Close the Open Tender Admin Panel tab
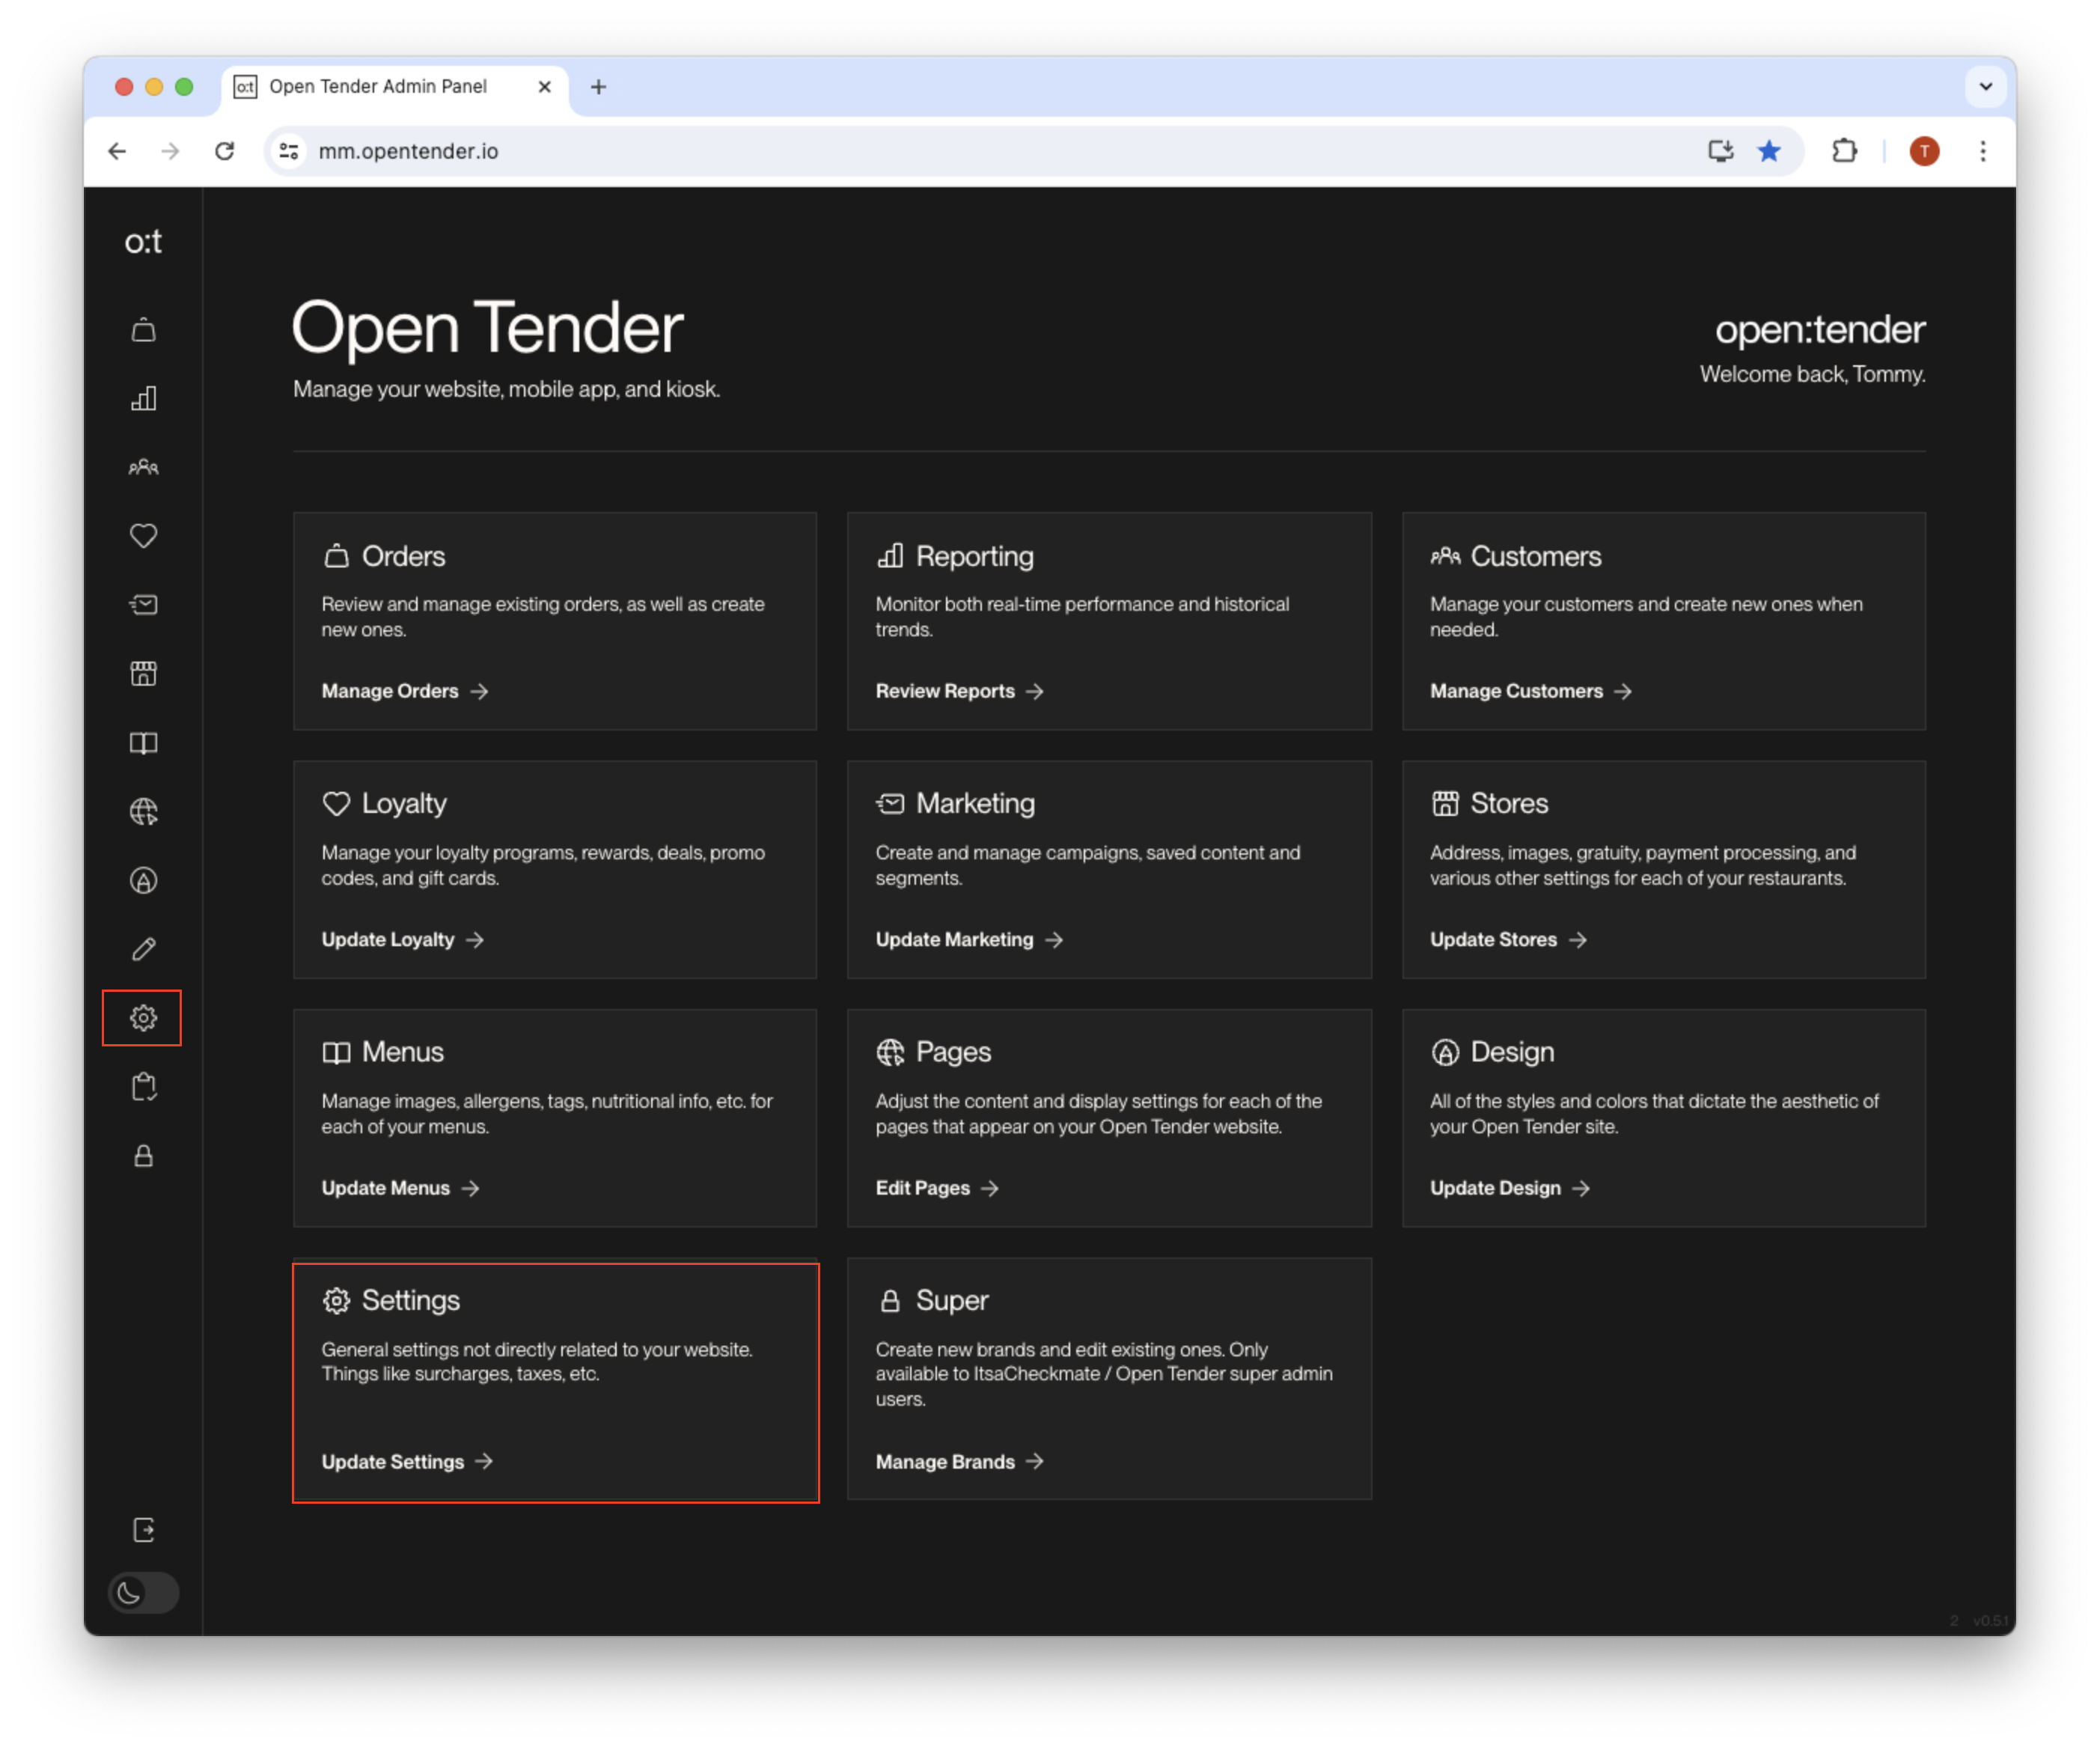 [544, 87]
